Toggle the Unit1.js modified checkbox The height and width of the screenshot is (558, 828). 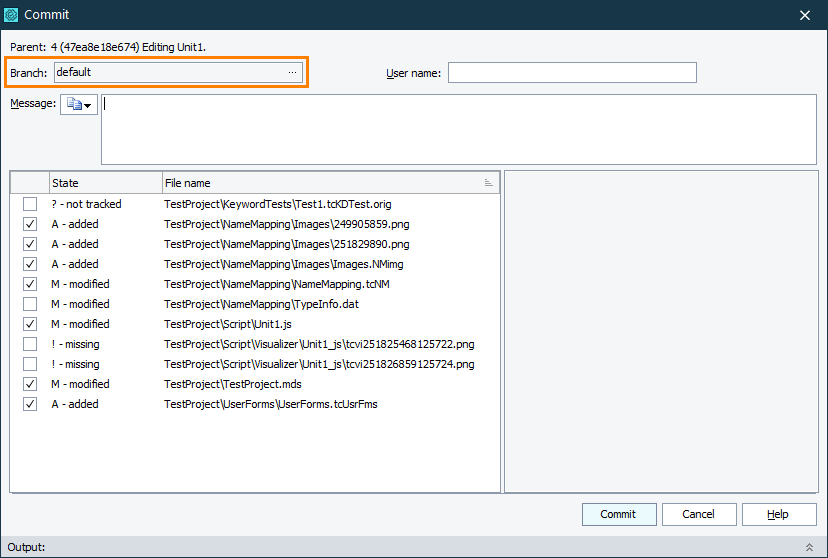click(30, 324)
